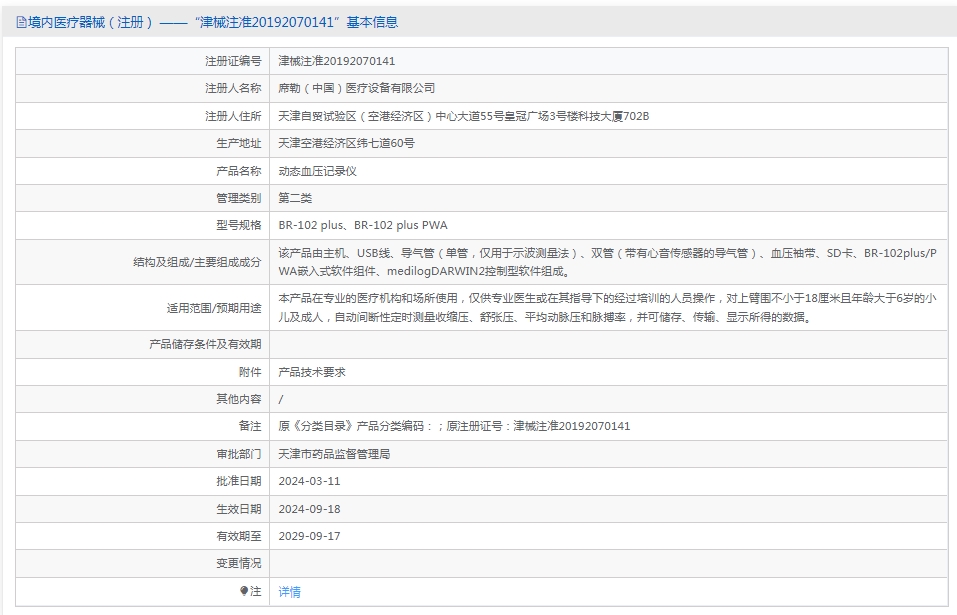Click the 生效日期 label

[x=239, y=509]
